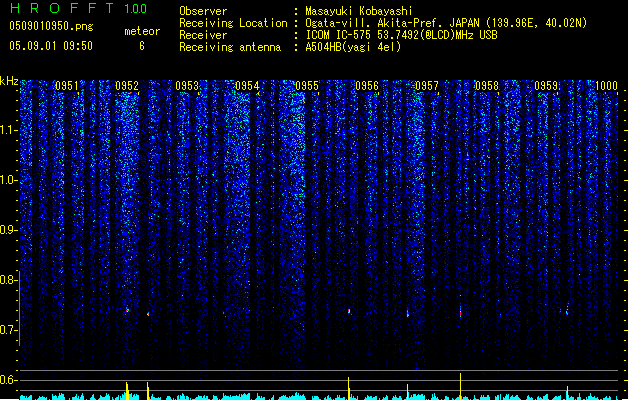Select the 0957 time marker
This screenshot has width=629, height=400.
pos(427,86)
